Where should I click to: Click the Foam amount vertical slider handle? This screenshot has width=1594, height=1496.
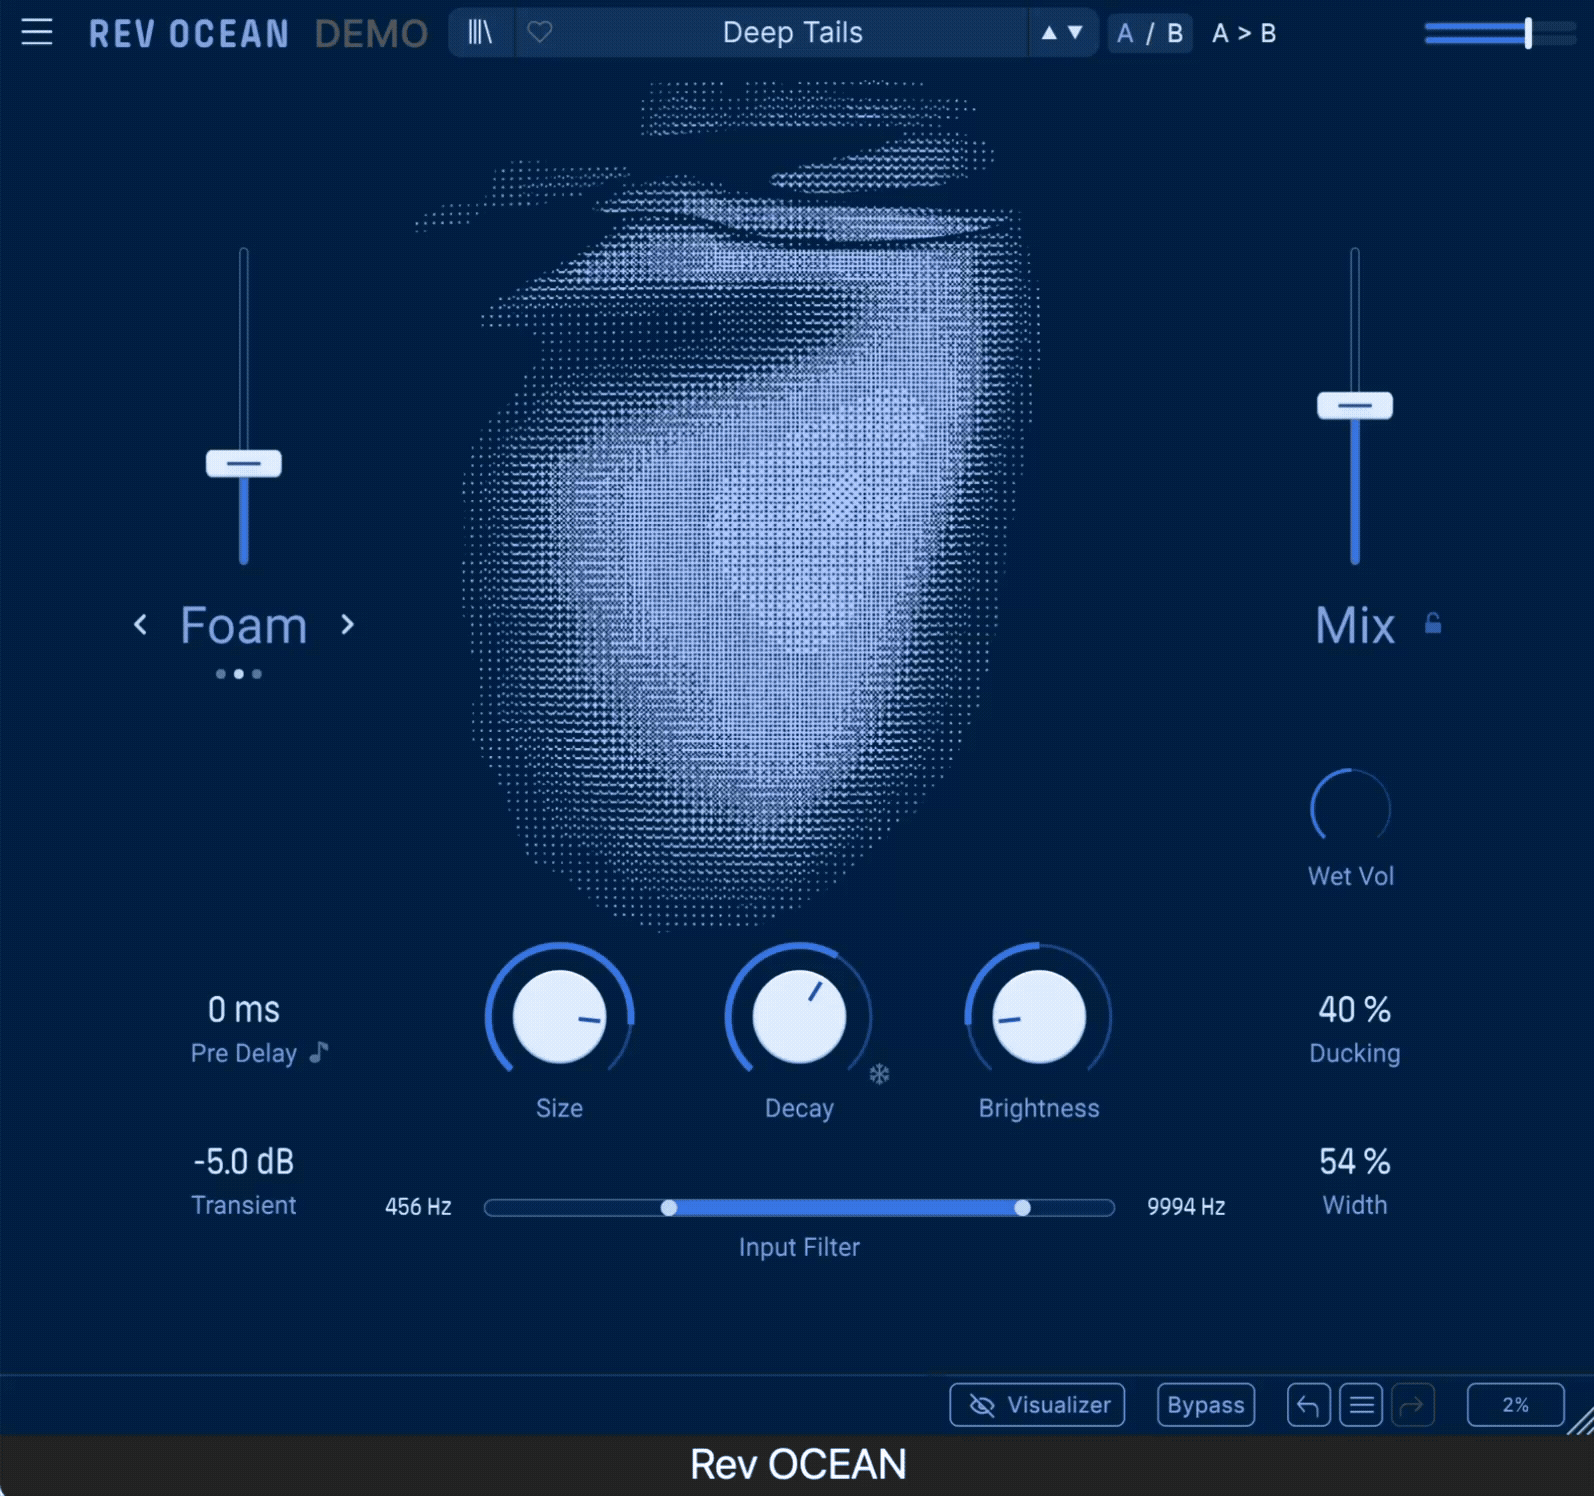(x=244, y=464)
